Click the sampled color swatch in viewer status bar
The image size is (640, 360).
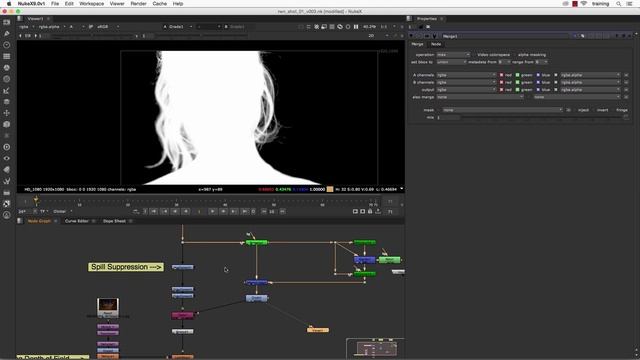tap(330, 189)
